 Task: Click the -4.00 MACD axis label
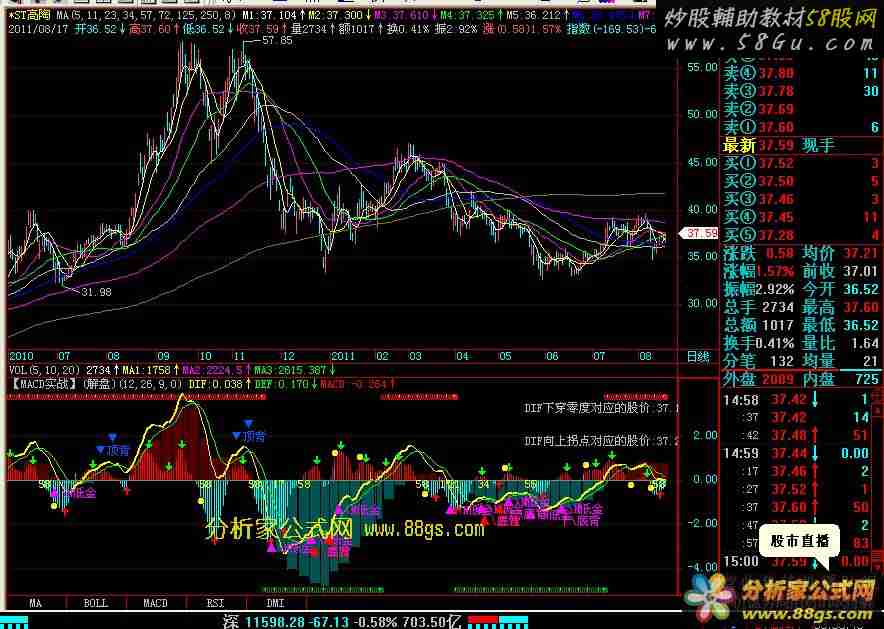702,566
